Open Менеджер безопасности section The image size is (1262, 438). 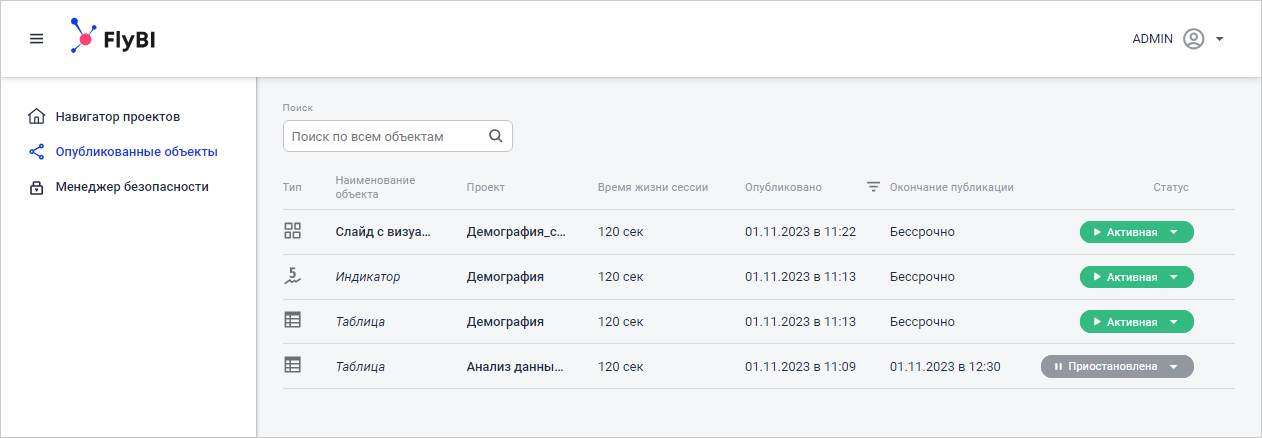(x=132, y=187)
